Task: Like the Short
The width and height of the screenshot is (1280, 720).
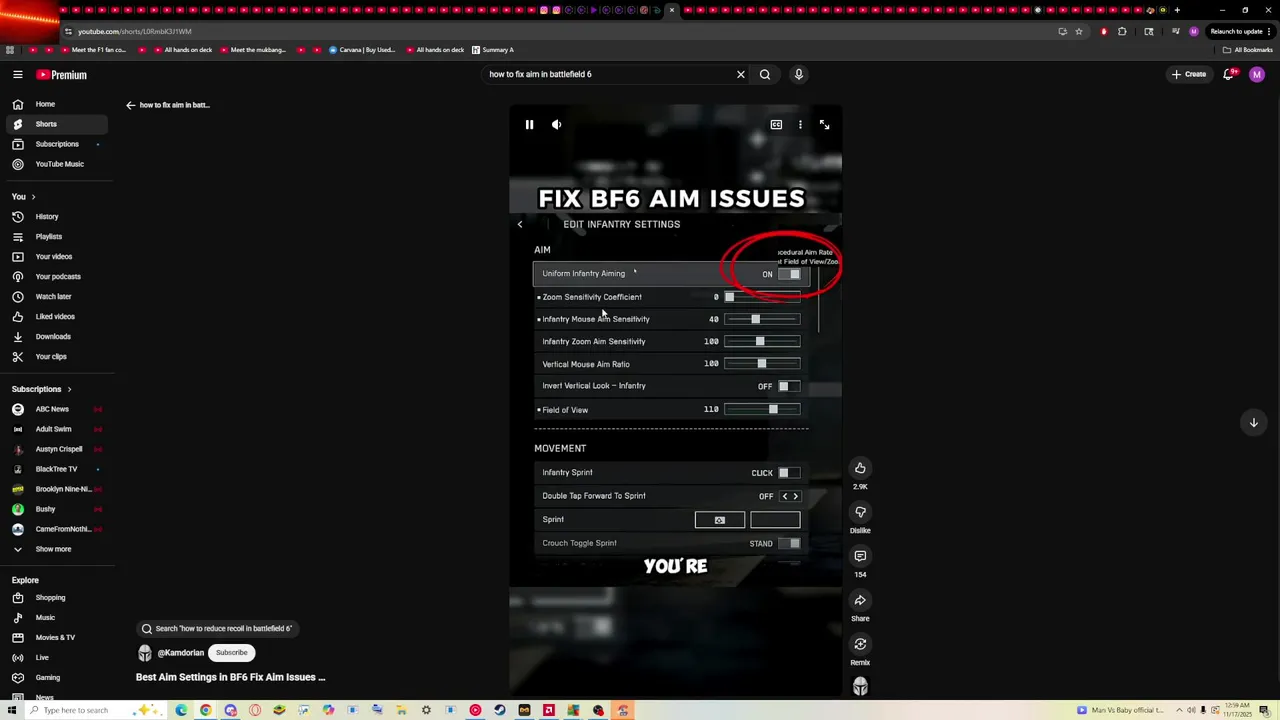Action: [x=860, y=468]
